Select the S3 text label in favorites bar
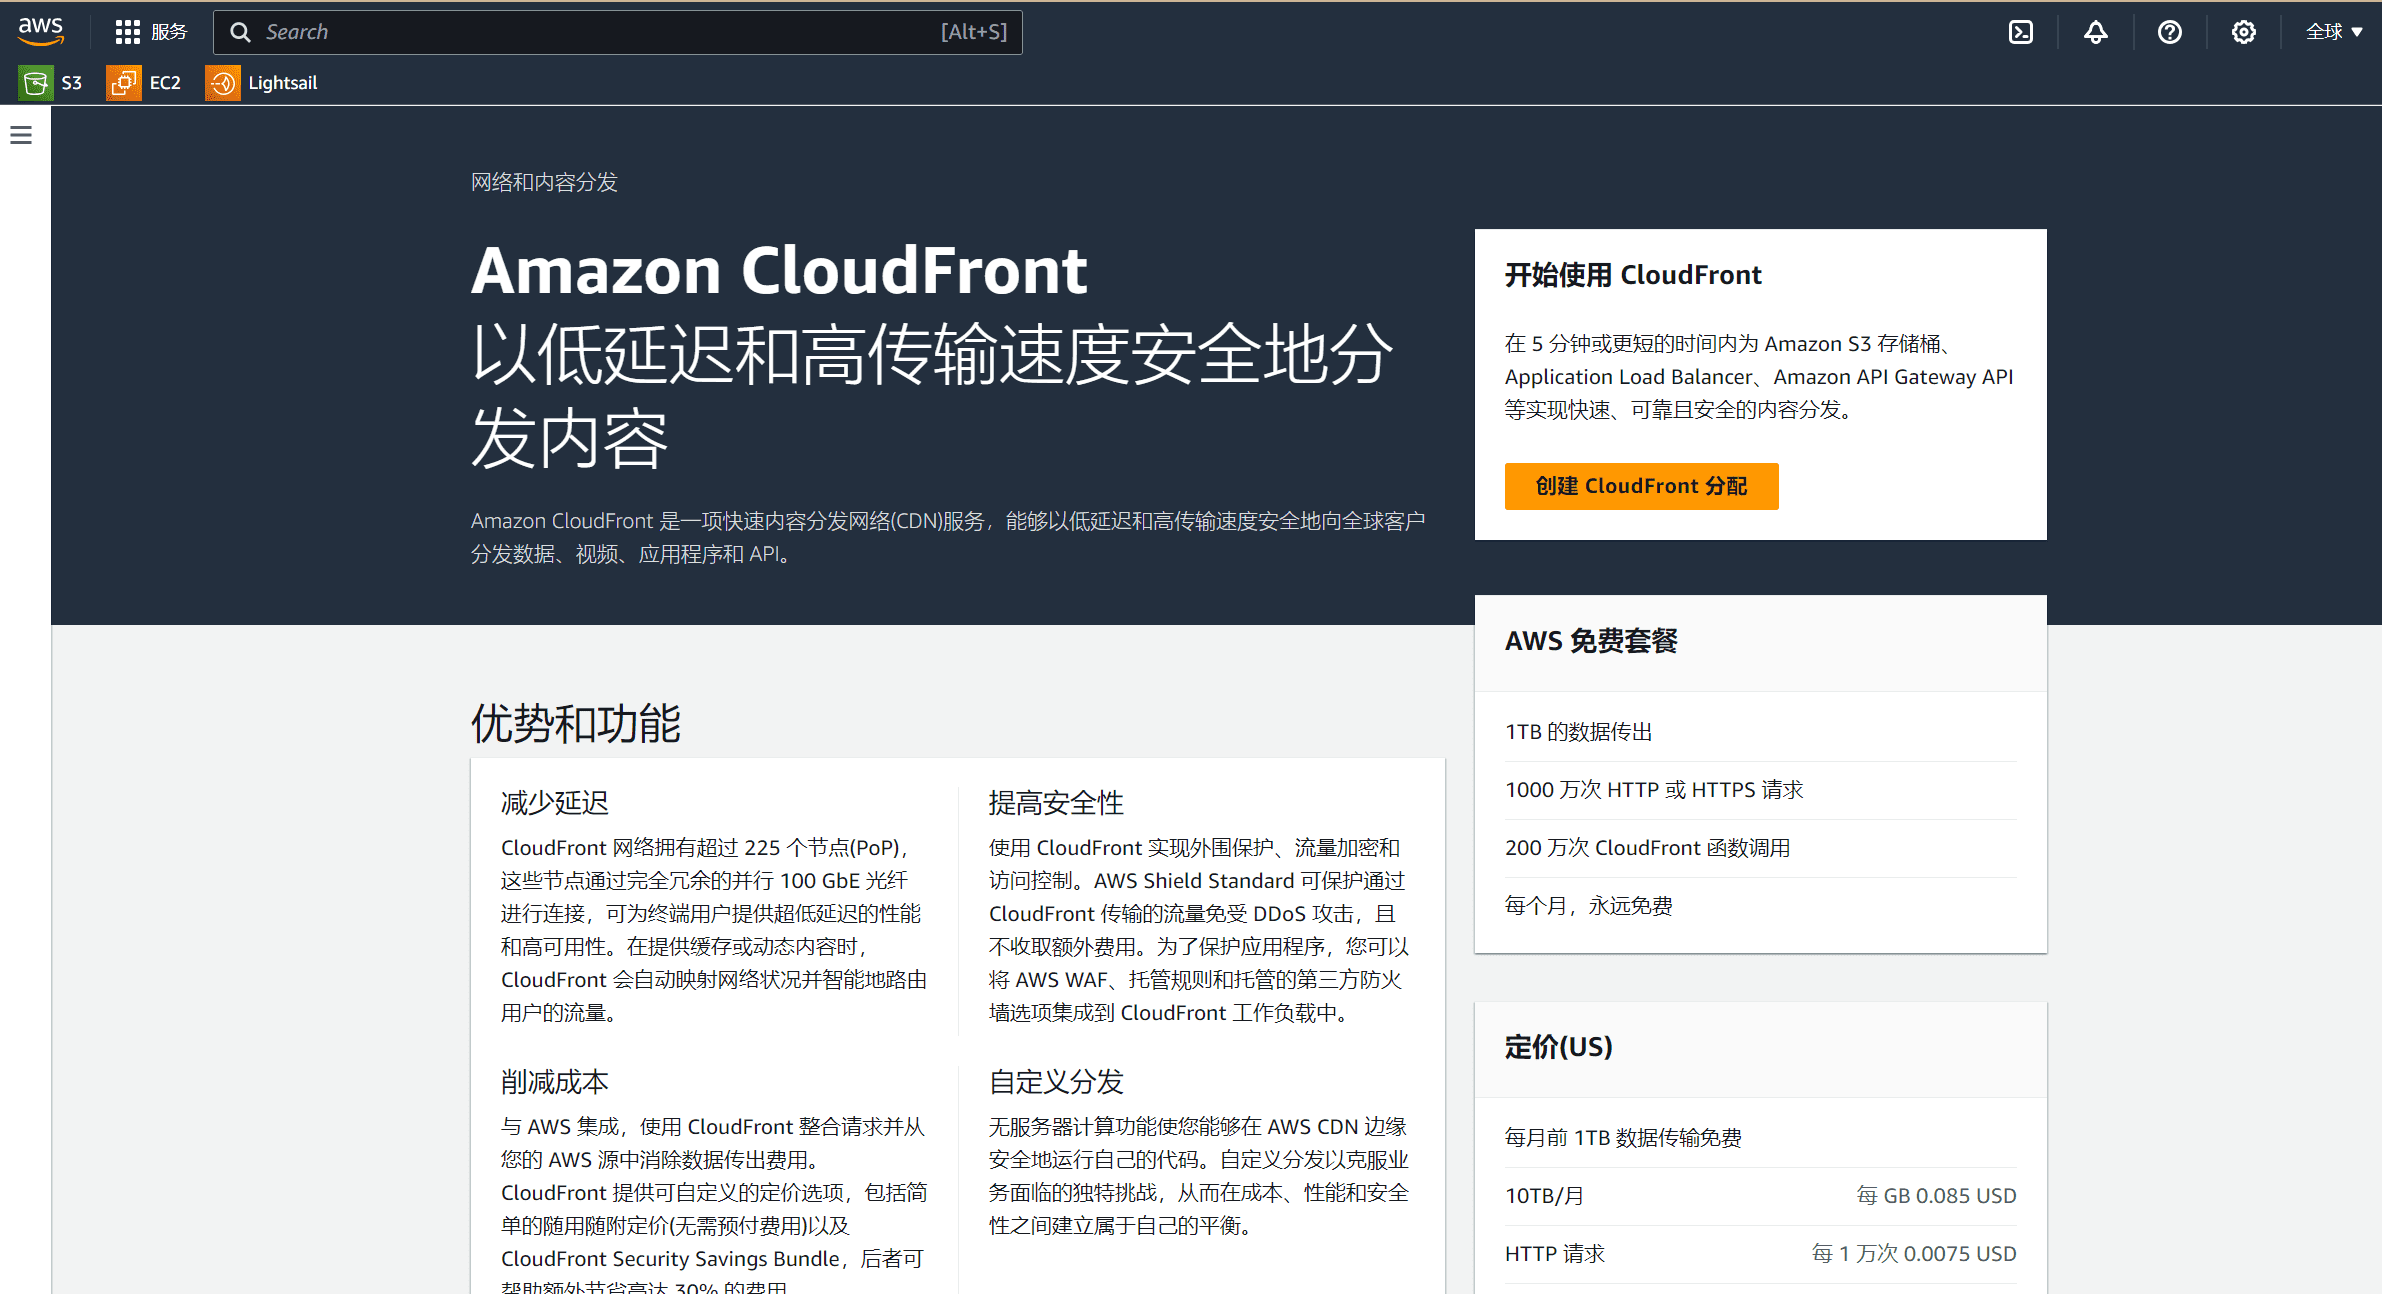 tap(71, 82)
